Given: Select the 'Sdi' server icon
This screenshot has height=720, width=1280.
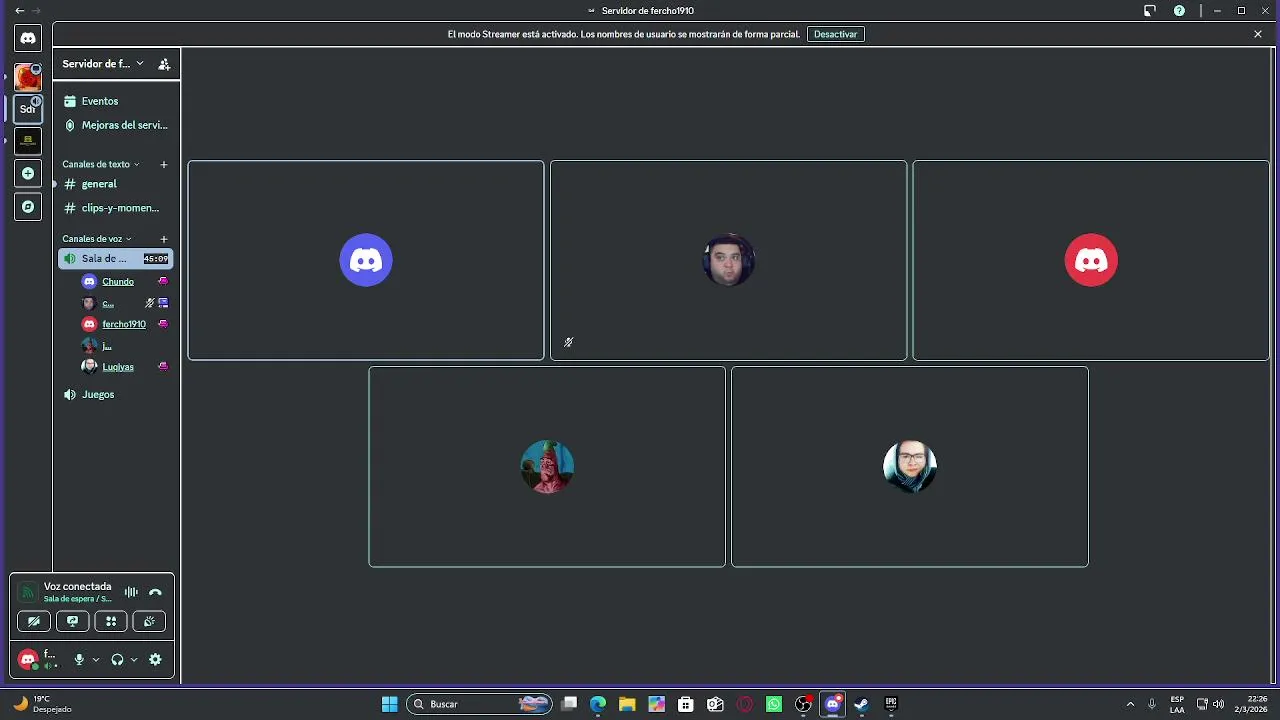Looking at the screenshot, I should point(28,108).
